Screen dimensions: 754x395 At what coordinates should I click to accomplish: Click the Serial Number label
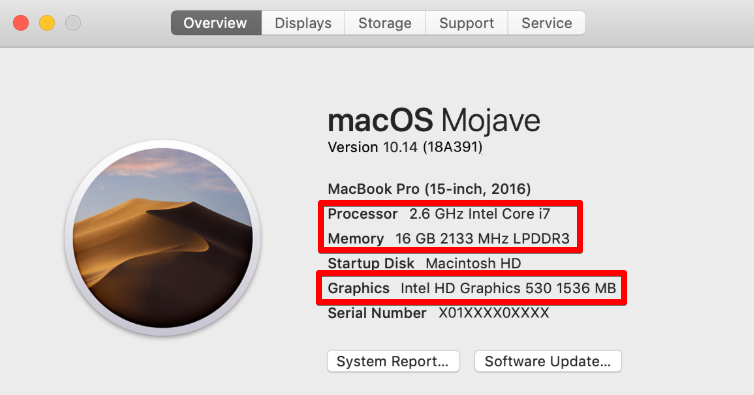(377, 313)
